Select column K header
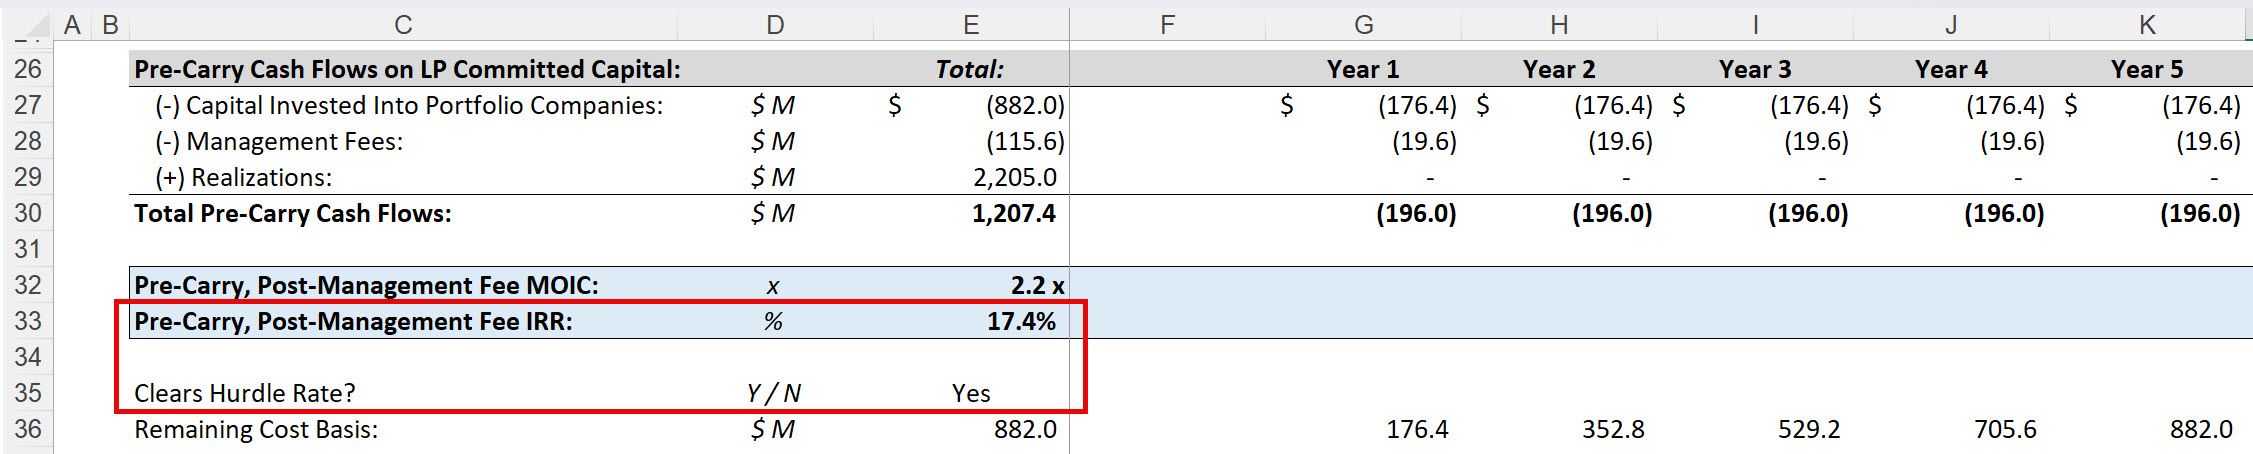2253x454 pixels. (2147, 25)
